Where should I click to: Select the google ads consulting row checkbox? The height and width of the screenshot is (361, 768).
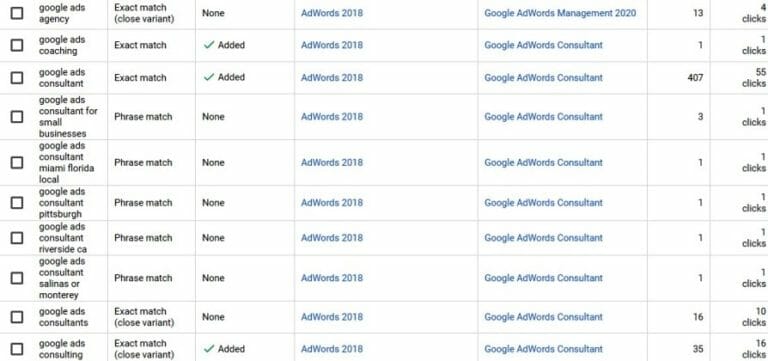[17, 349]
